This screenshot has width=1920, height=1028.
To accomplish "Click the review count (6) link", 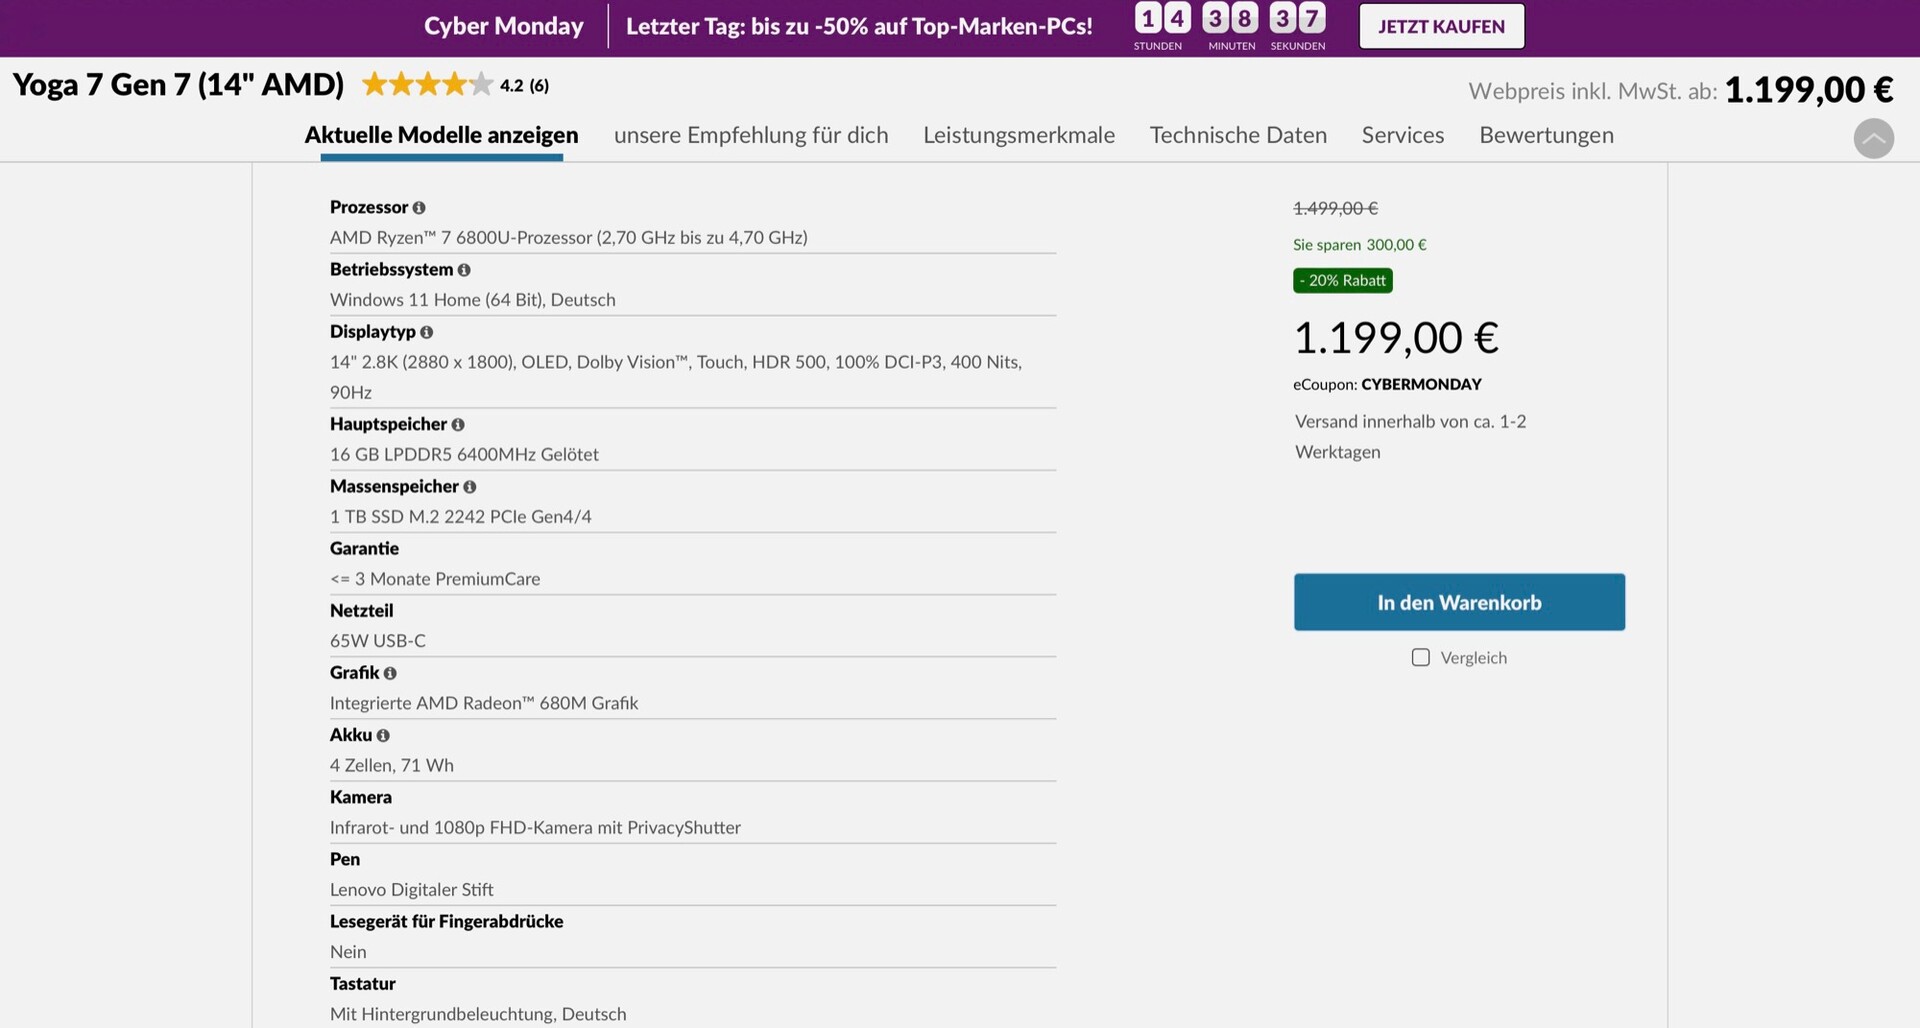I will pyautogui.click(x=539, y=86).
